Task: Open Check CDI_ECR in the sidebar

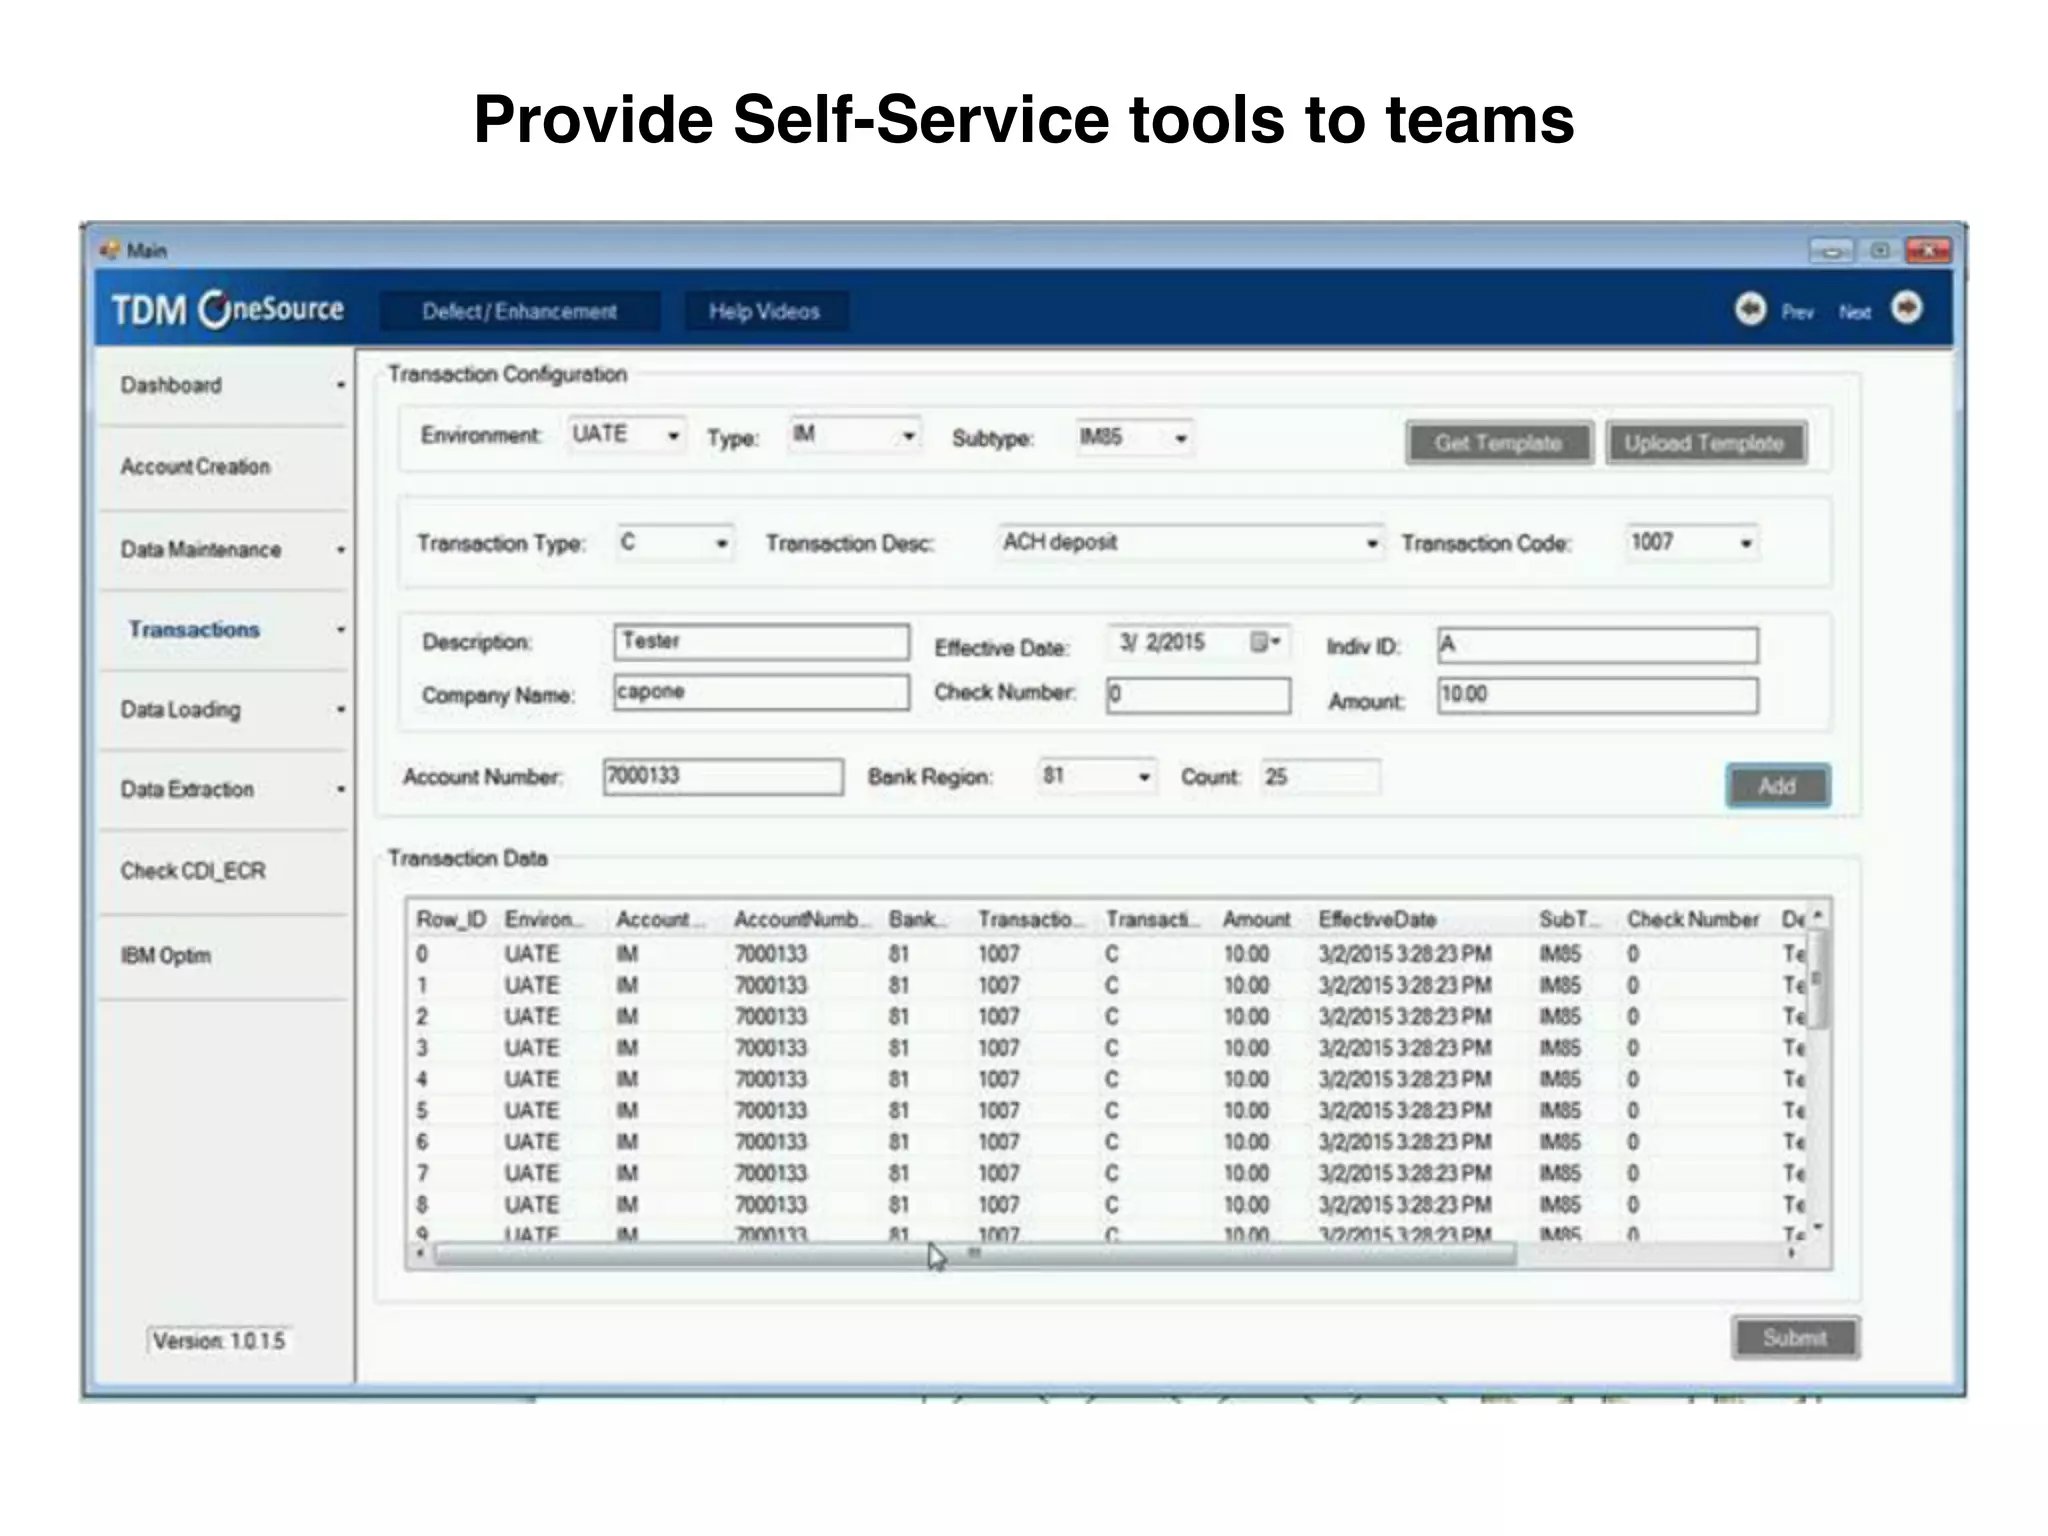Action: [193, 871]
